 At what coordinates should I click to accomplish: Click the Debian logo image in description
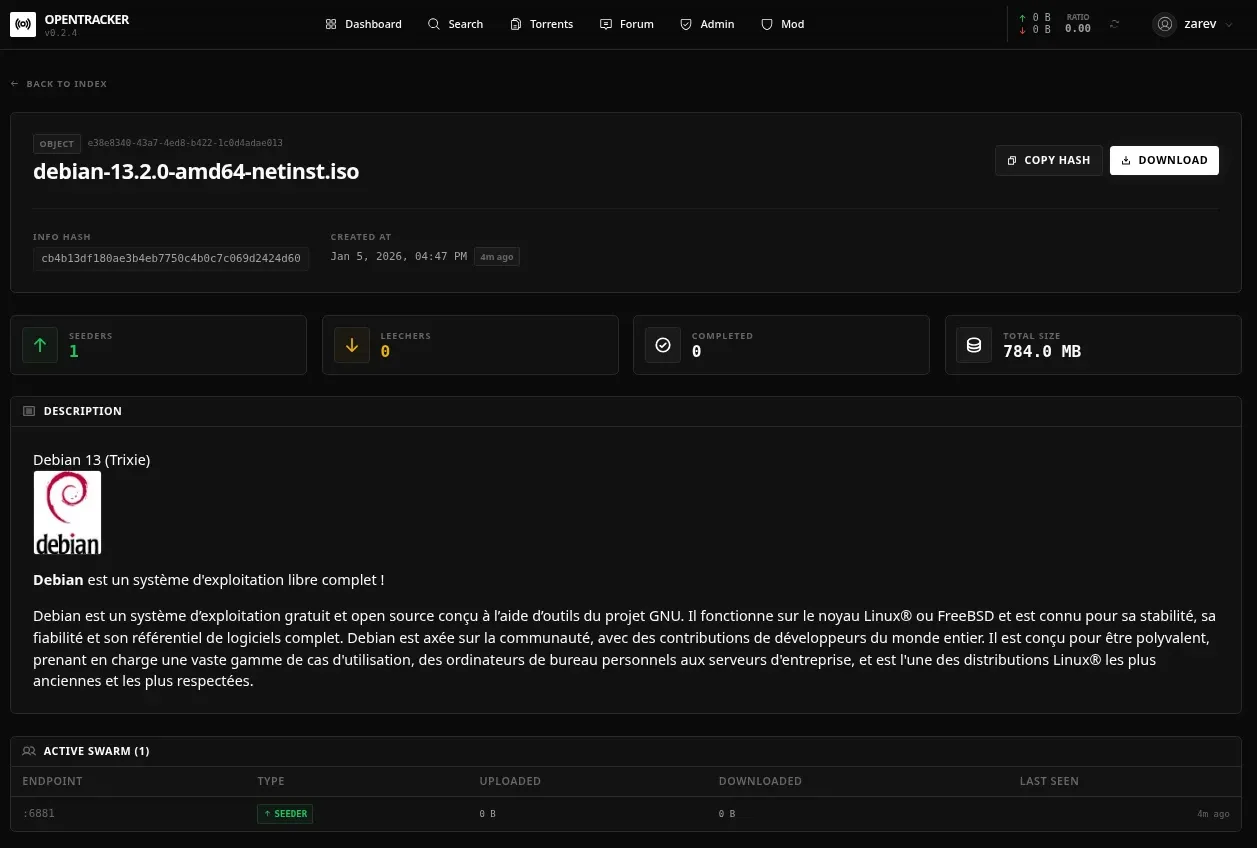67,513
